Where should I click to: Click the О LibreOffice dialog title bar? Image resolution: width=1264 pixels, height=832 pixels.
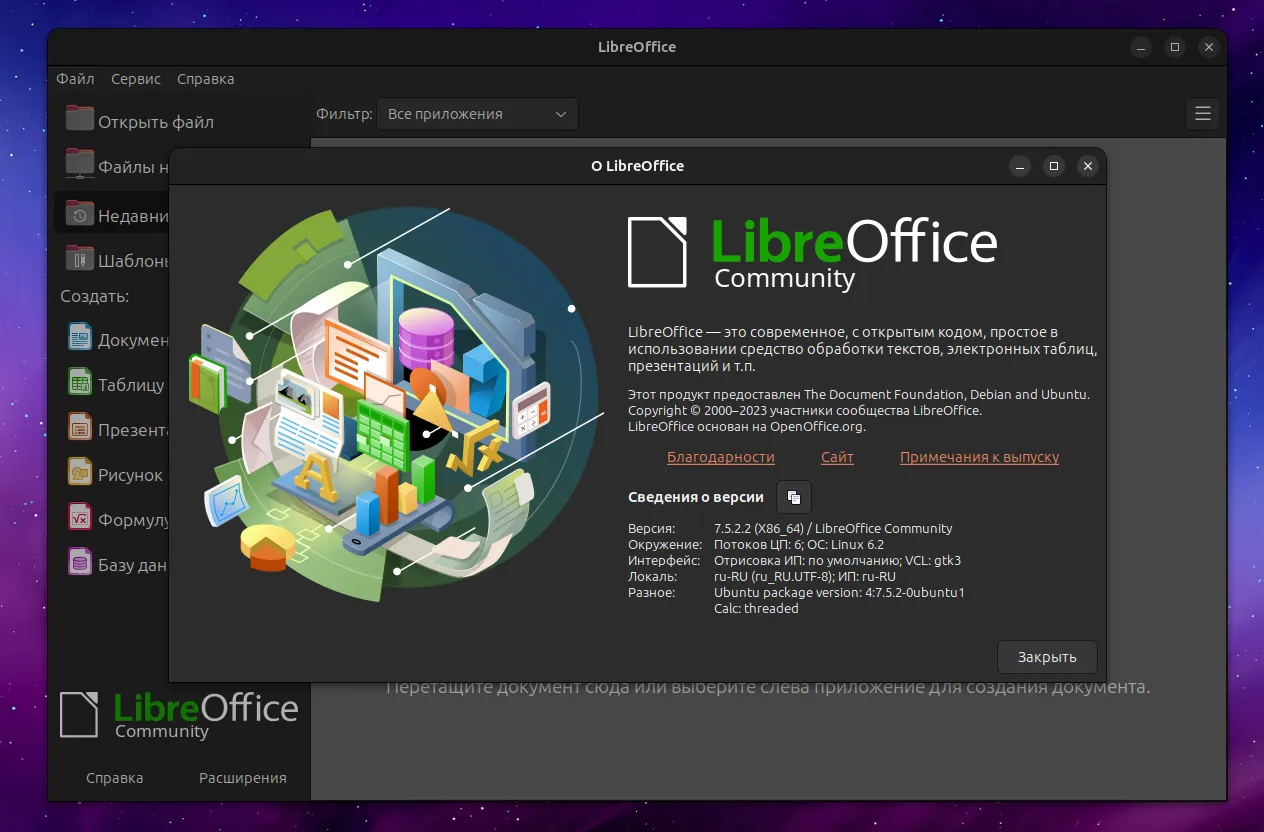pyautogui.click(x=637, y=166)
